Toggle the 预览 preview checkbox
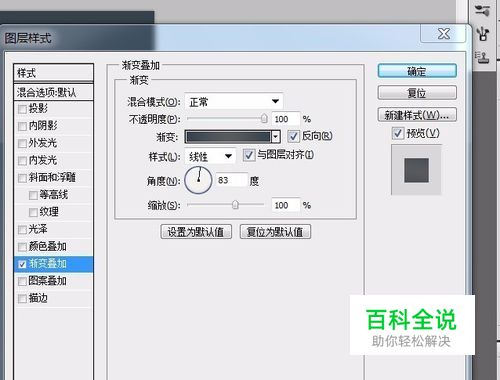The height and width of the screenshot is (380, 500). (x=398, y=134)
